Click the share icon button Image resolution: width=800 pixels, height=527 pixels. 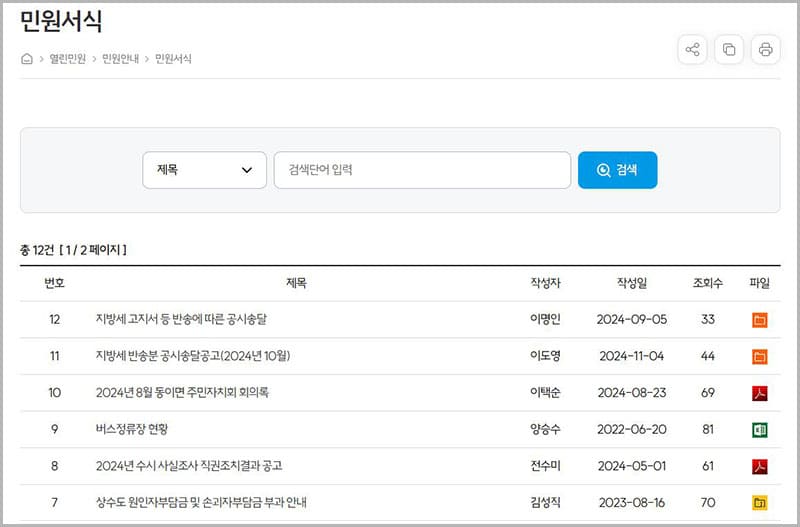click(692, 49)
